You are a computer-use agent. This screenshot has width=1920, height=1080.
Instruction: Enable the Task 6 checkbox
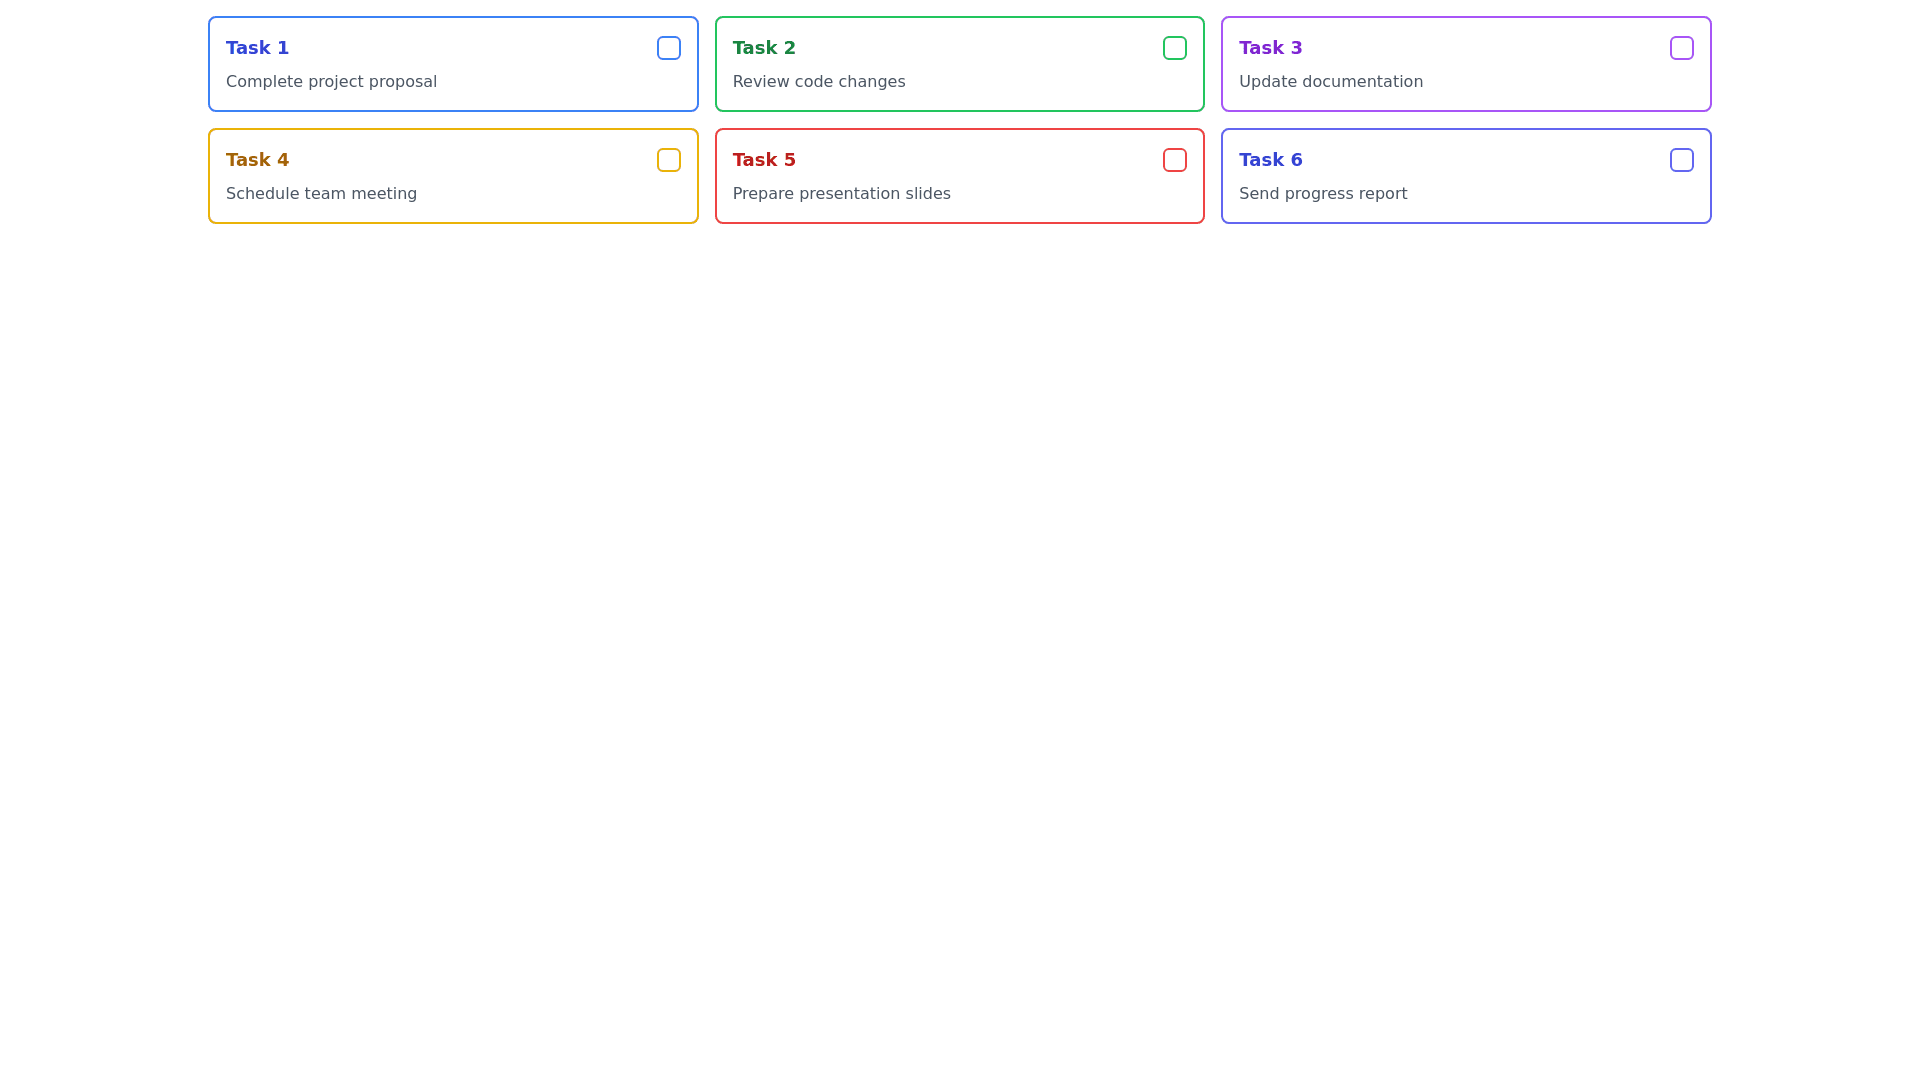1681,160
